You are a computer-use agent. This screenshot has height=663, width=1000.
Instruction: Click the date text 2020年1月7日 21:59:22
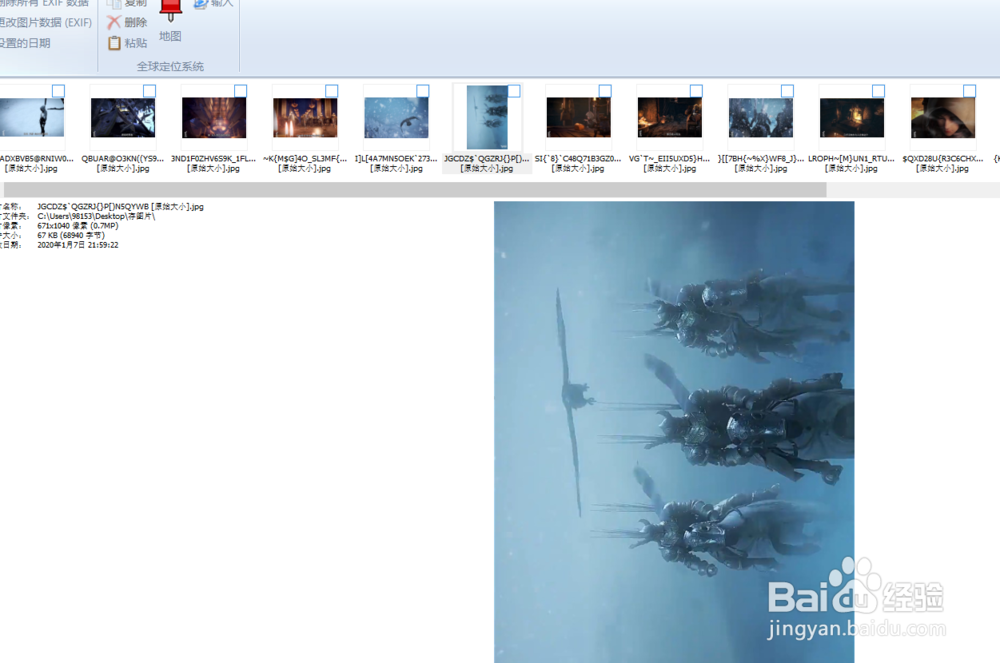coord(78,245)
